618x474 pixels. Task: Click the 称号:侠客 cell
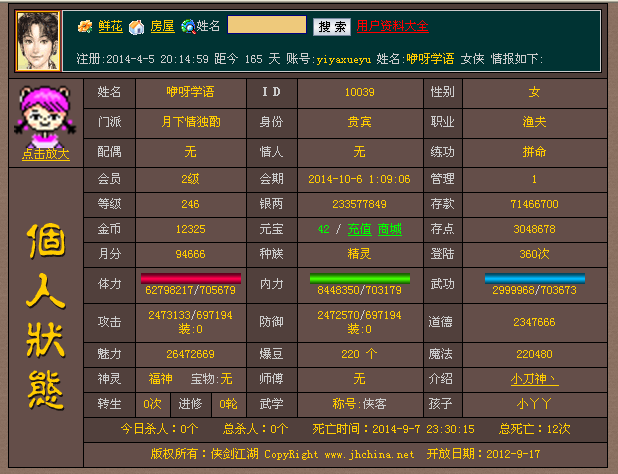[359, 404]
